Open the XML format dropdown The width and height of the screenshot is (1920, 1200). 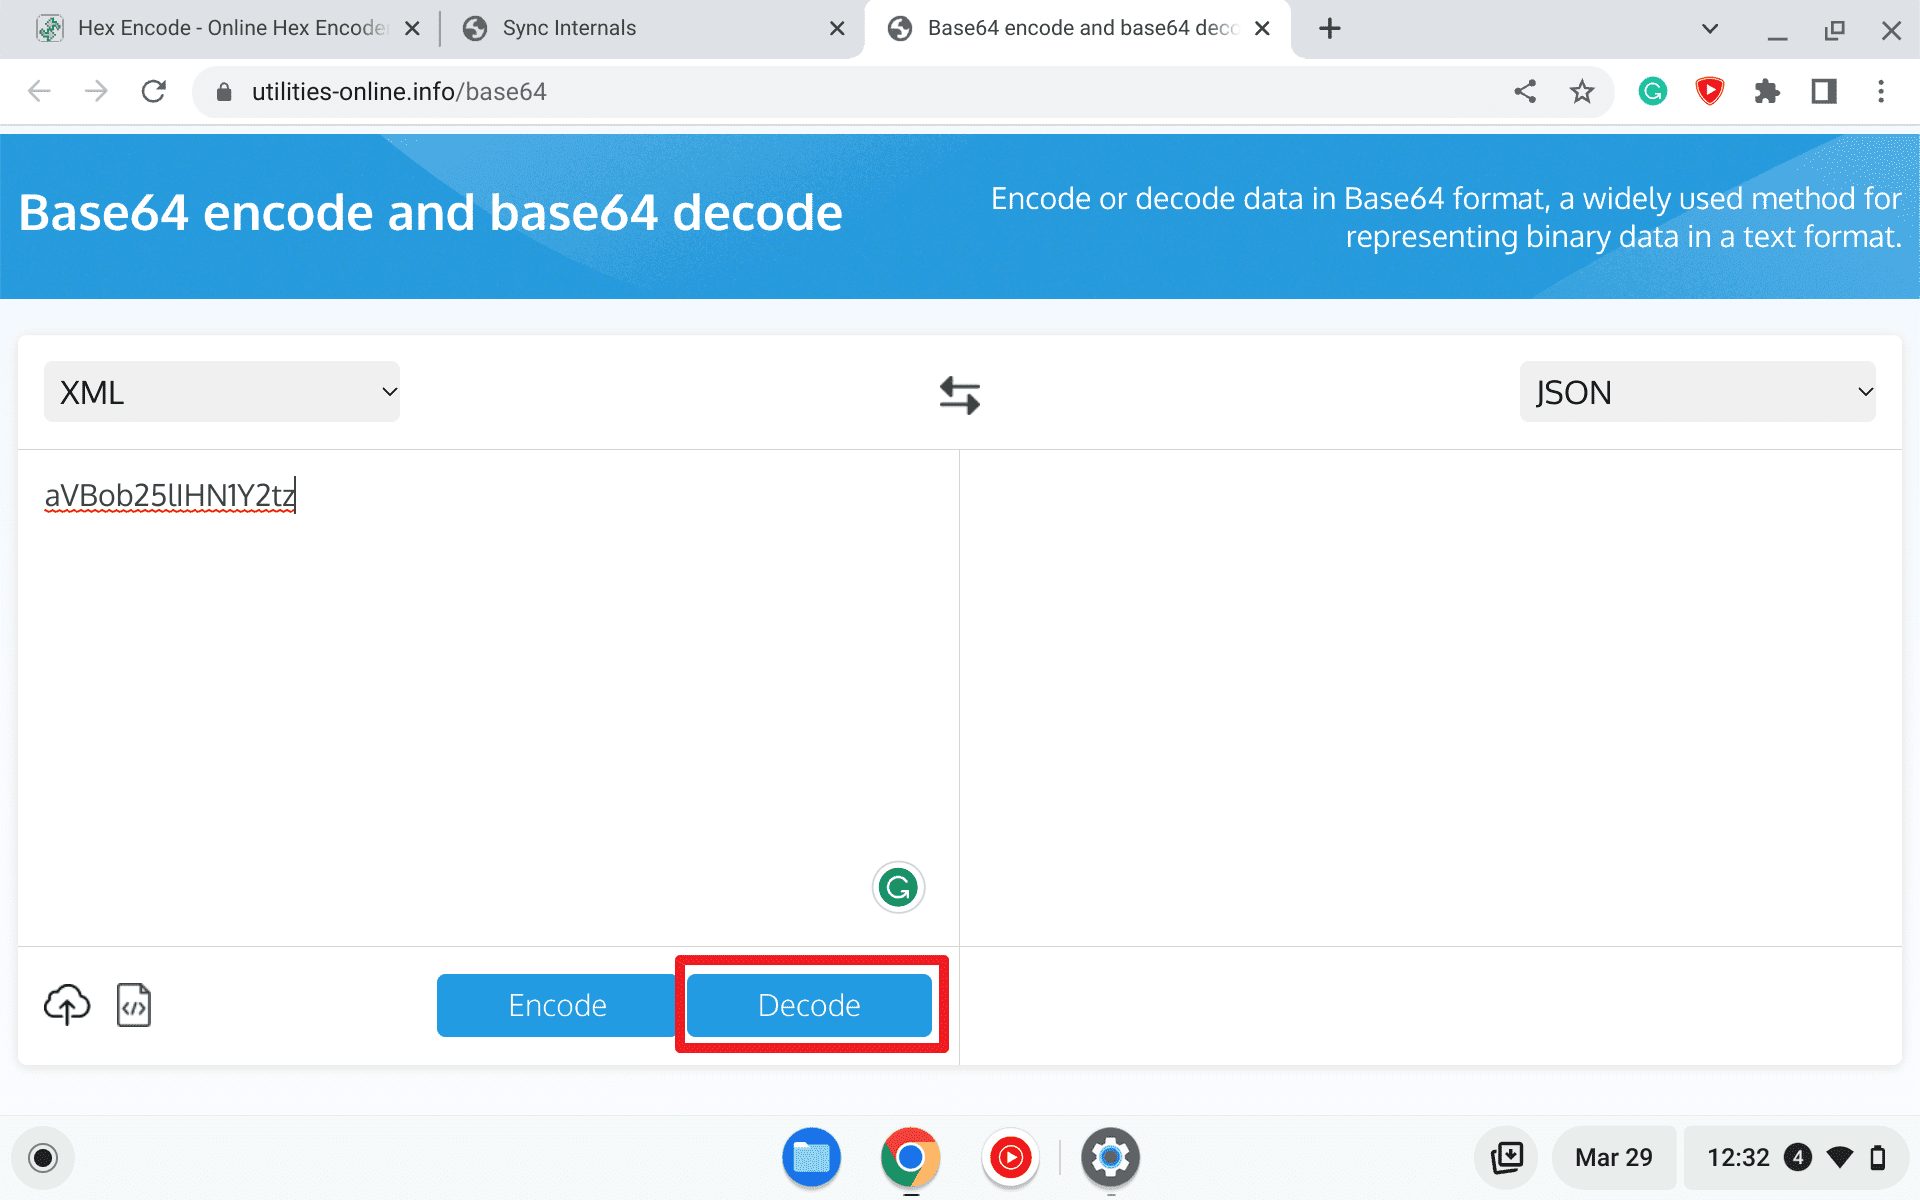(222, 392)
